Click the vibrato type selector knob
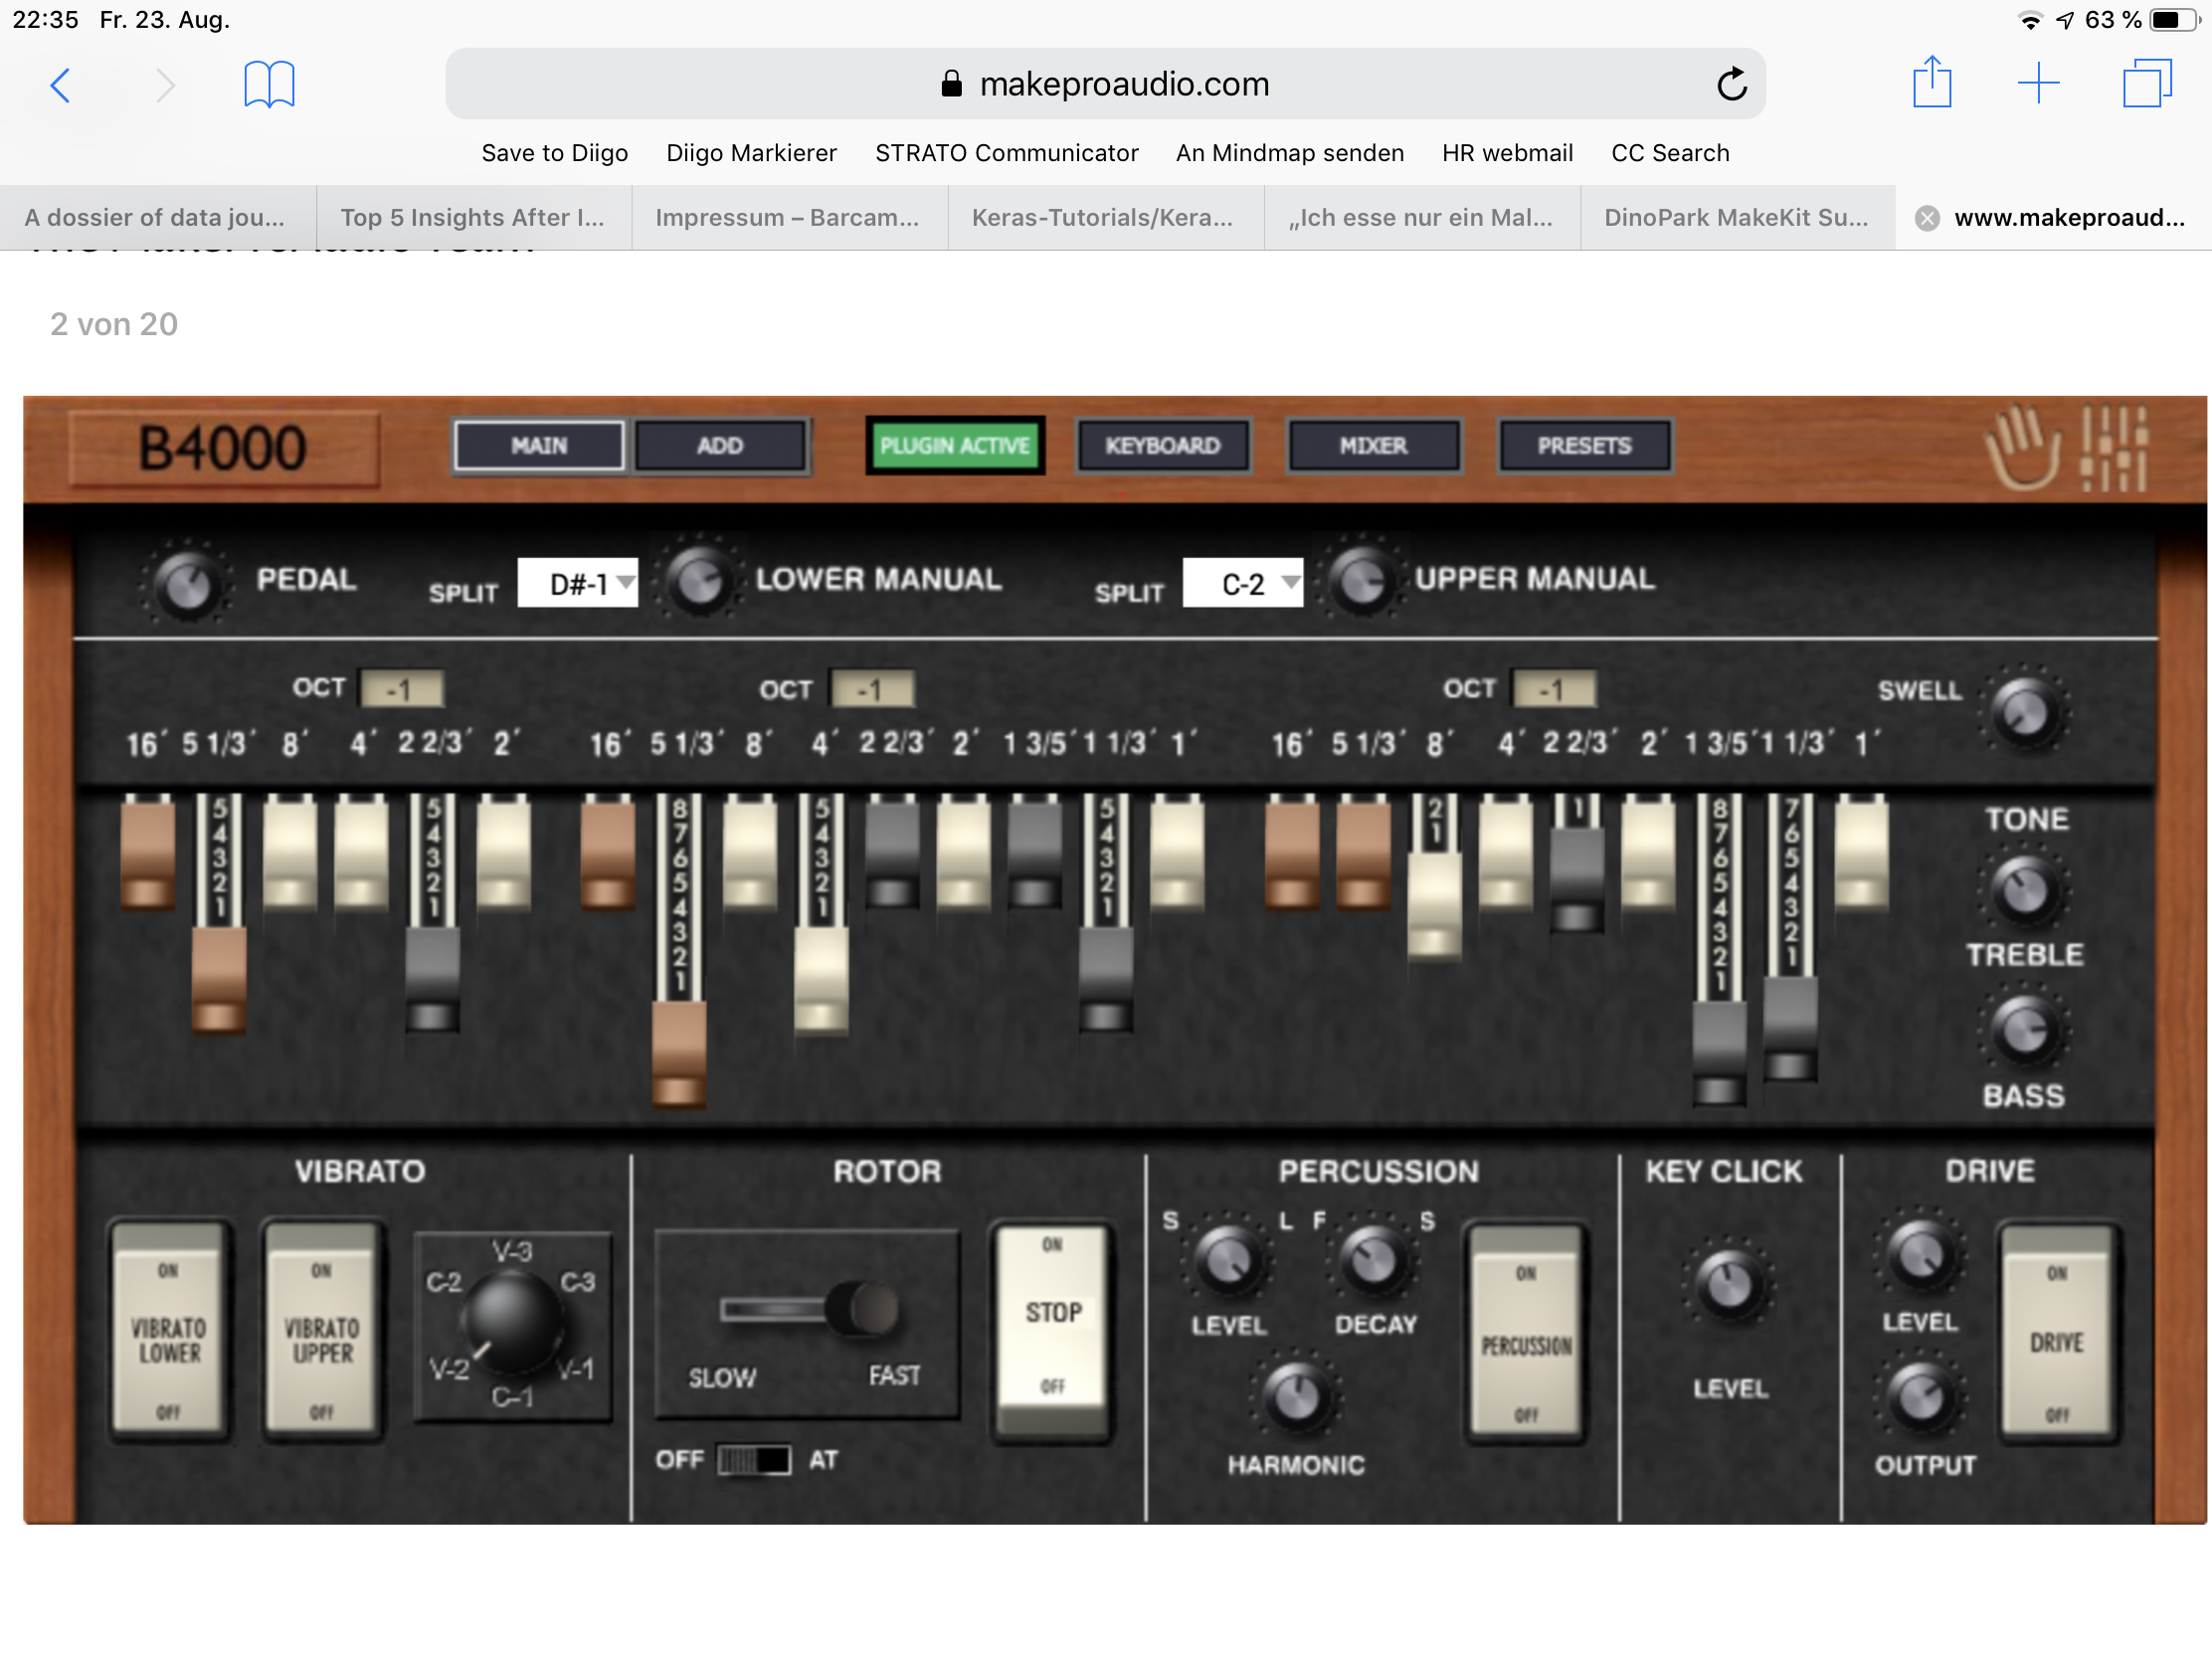 [511, 1324]
